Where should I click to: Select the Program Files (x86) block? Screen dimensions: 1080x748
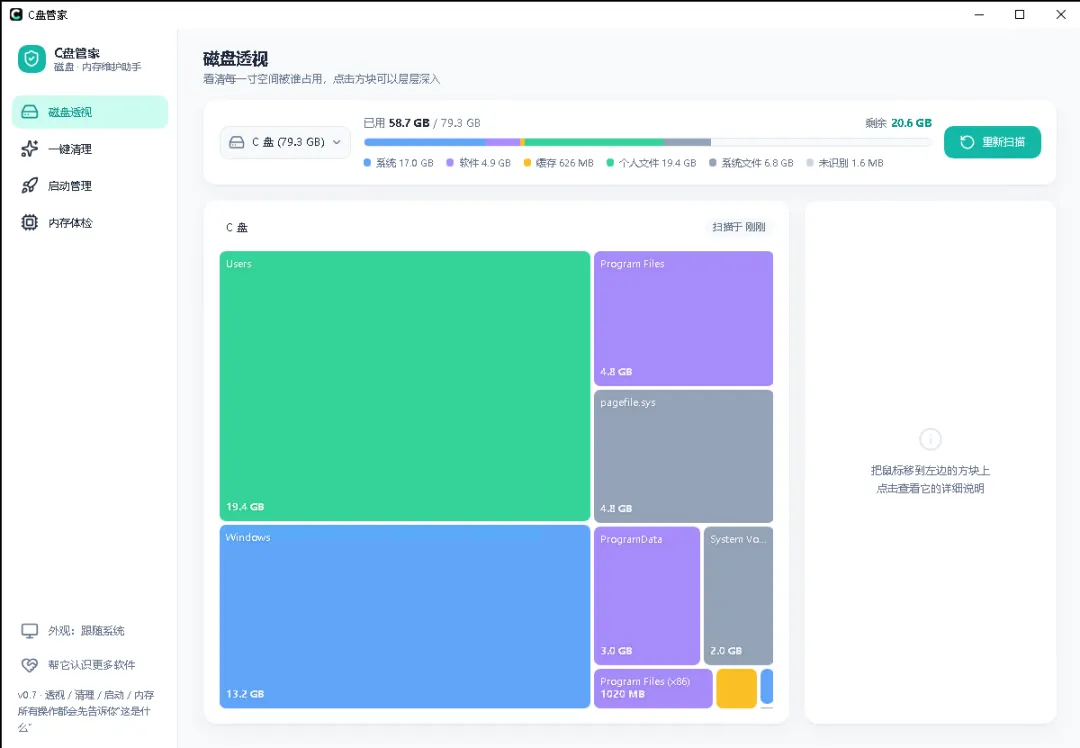point(653,688)
